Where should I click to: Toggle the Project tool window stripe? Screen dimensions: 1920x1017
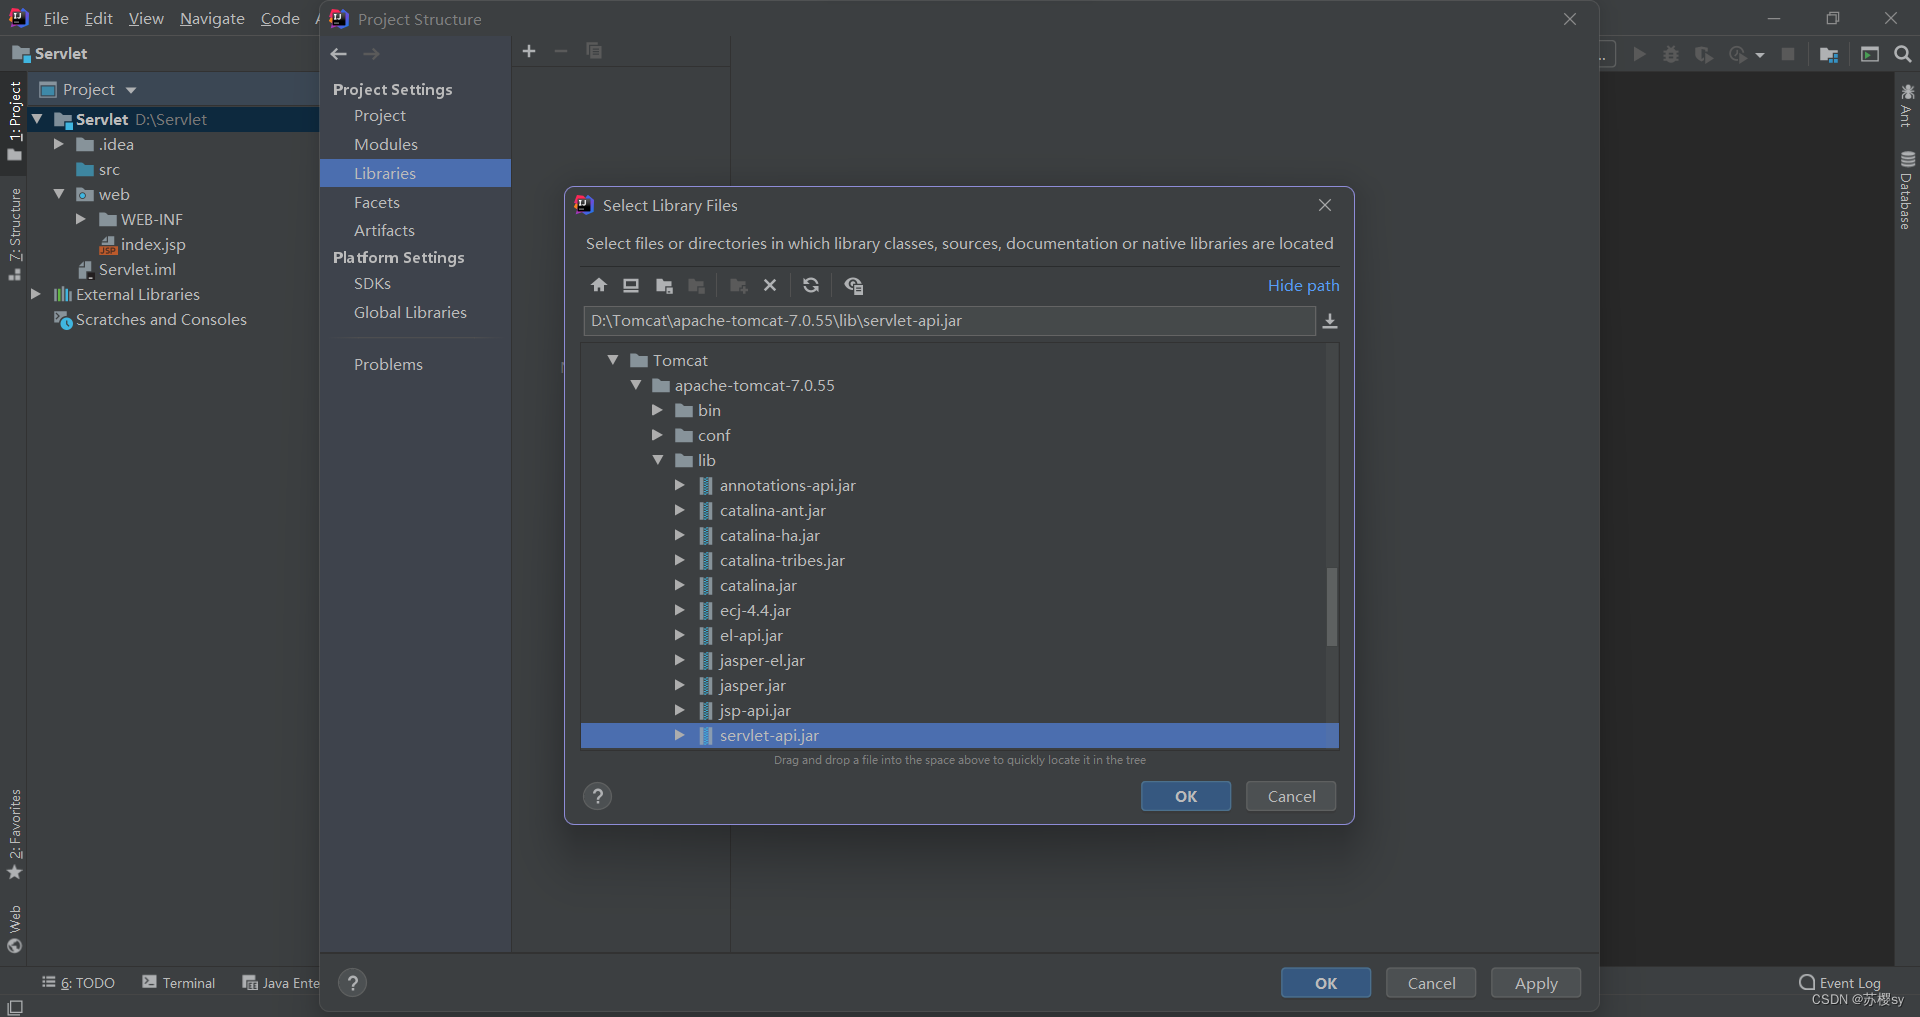15,121
